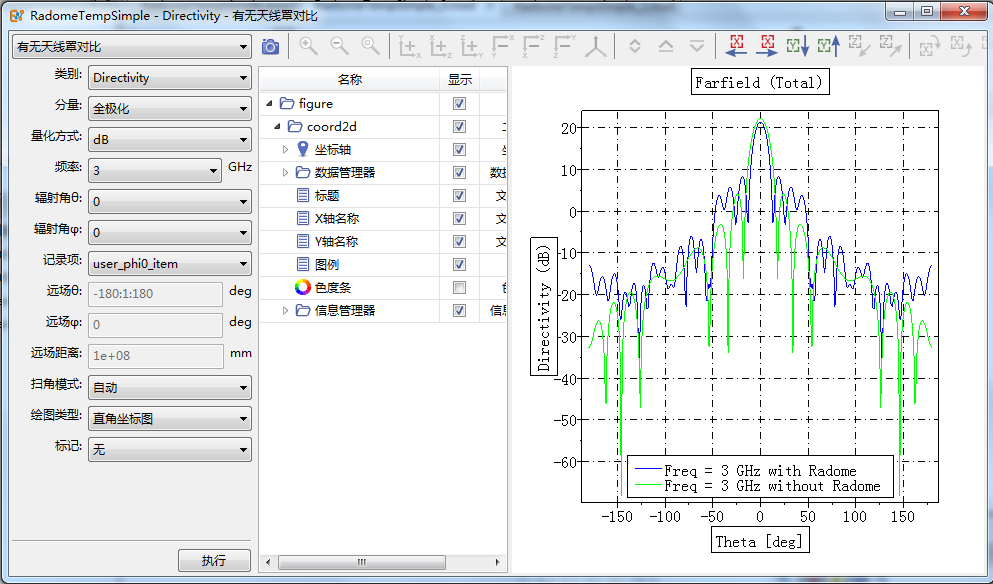
Task: Toggle 标题 display checkbox
Action: [460, 196]
